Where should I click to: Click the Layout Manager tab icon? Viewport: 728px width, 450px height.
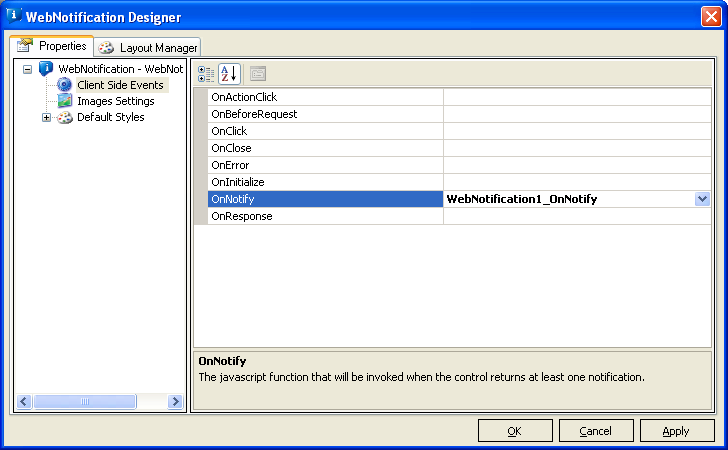click(x=107, y=47)
